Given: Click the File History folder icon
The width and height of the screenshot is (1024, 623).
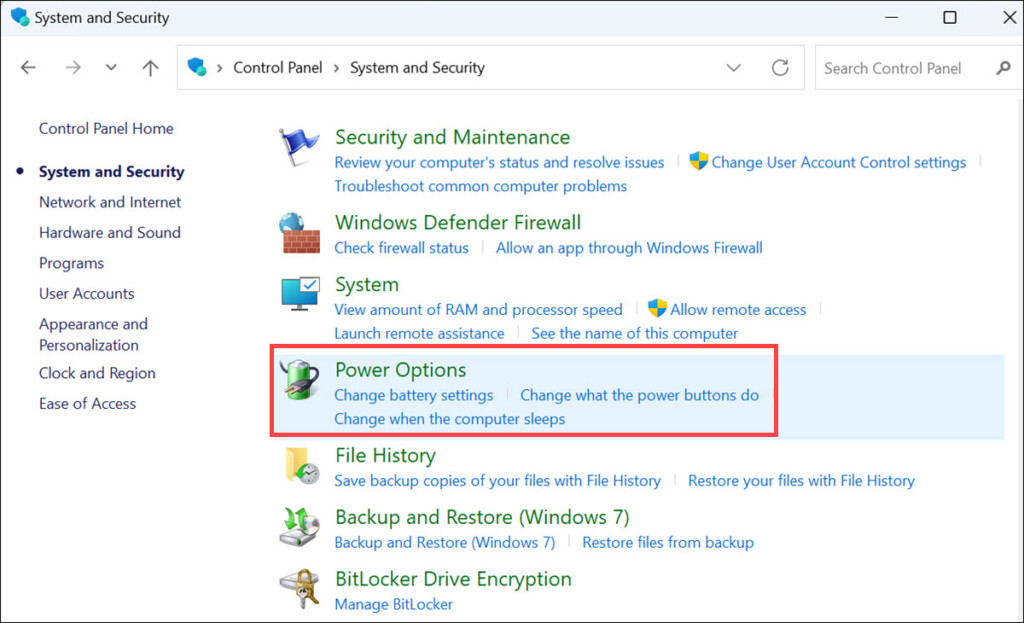Looking at the screenshot, I should coord(299,466).
